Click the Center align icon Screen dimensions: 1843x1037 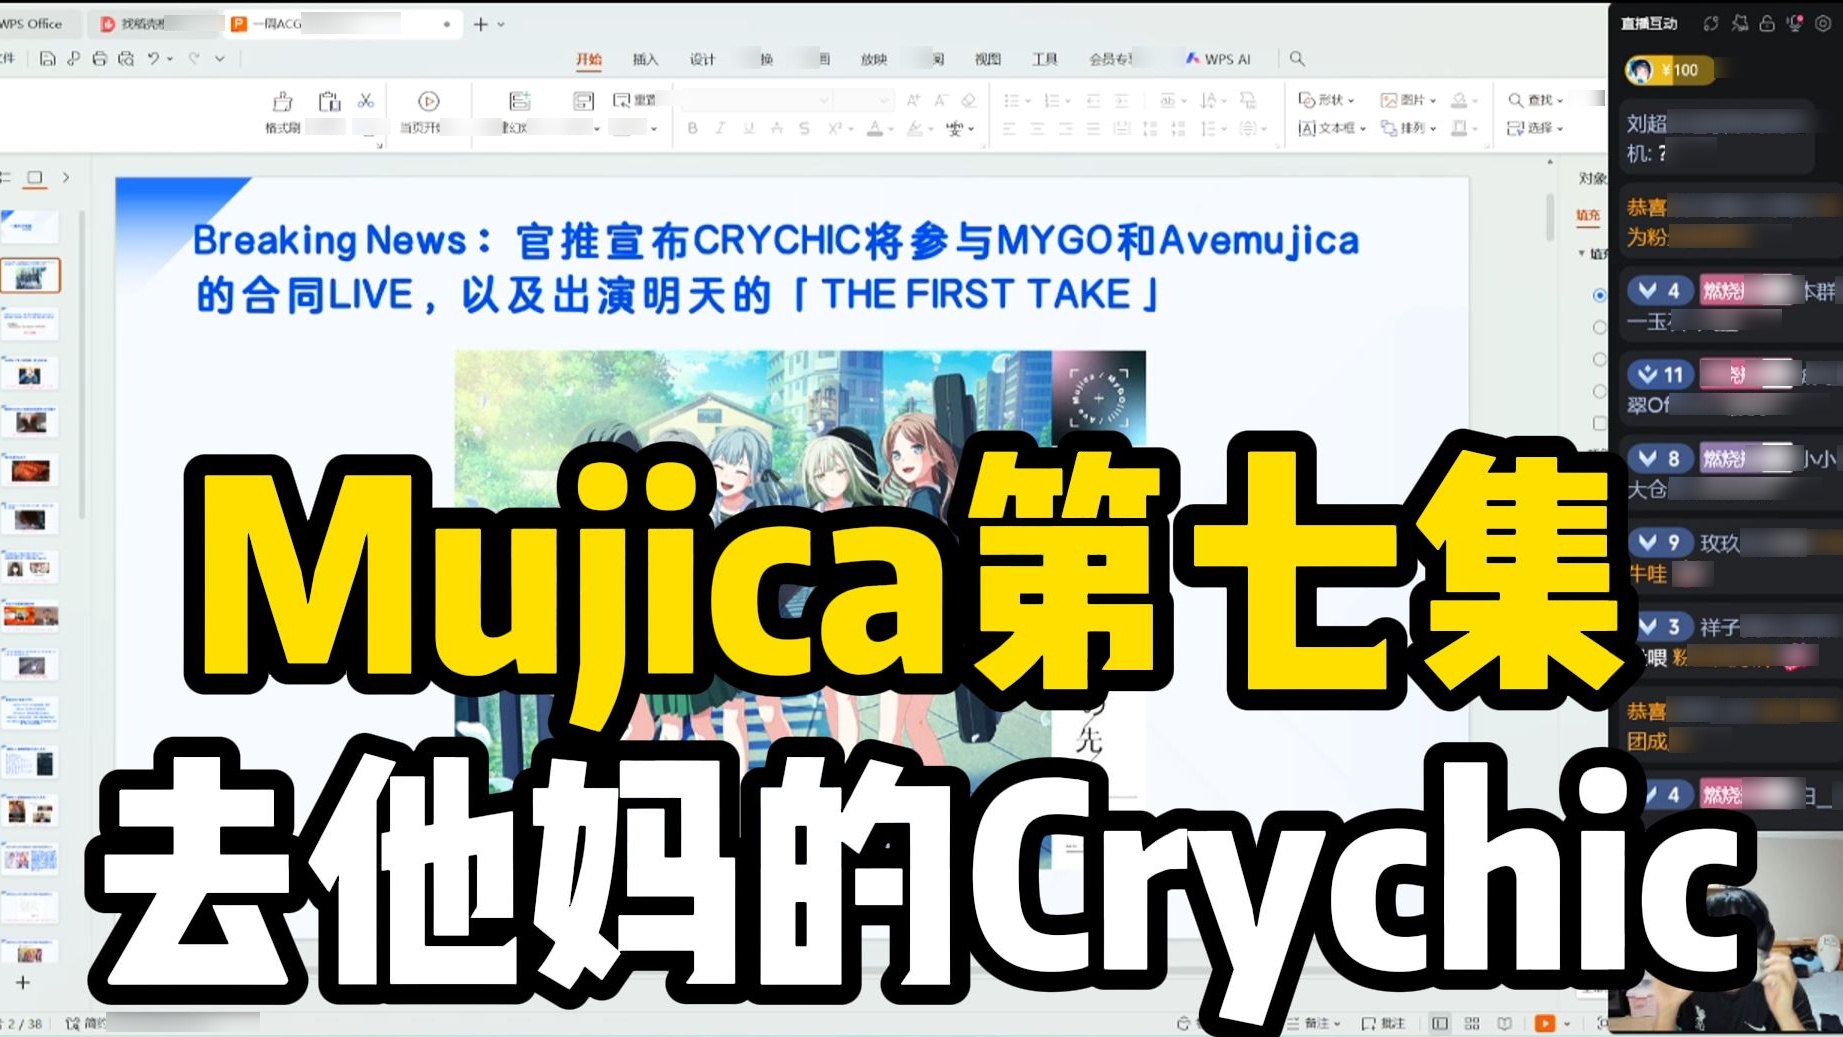click(x=1037, y=129)
